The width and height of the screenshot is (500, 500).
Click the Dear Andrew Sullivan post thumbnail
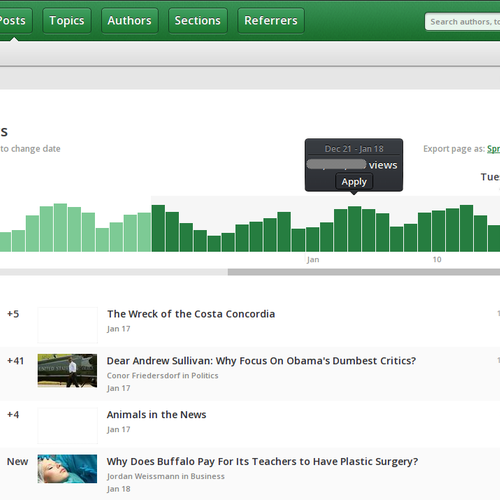point(67,371)
